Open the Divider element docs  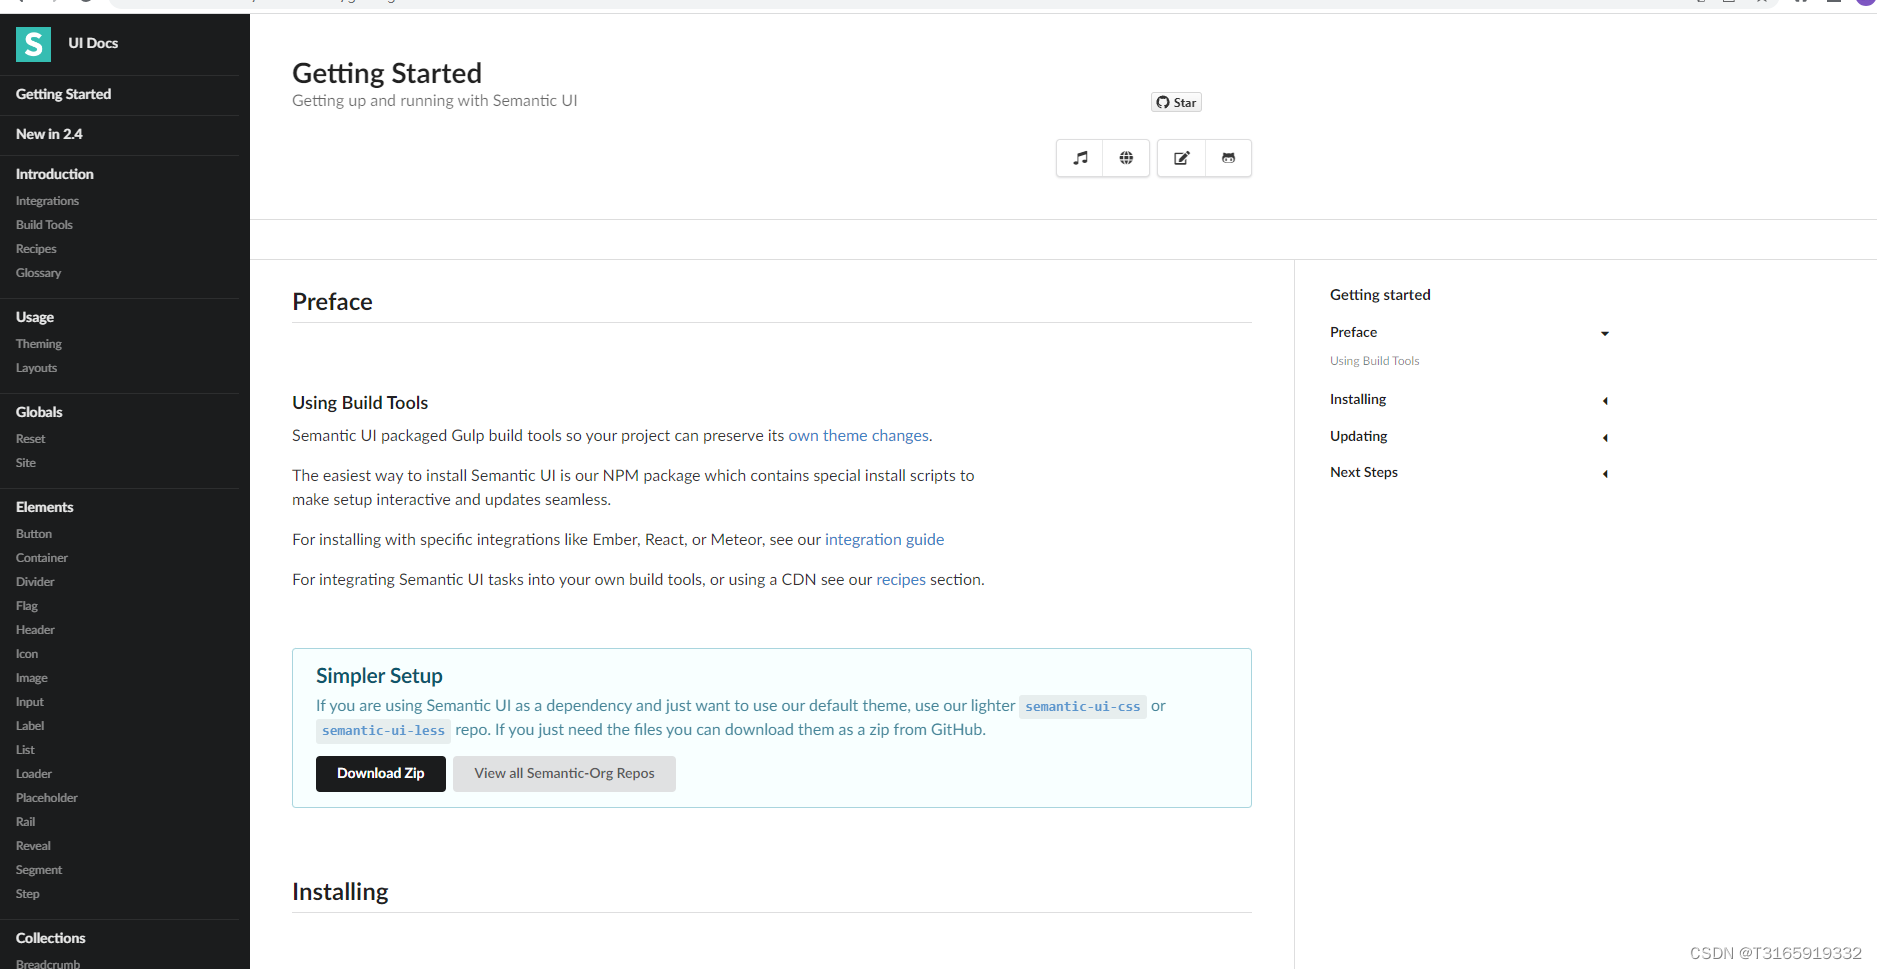(35, 582)
